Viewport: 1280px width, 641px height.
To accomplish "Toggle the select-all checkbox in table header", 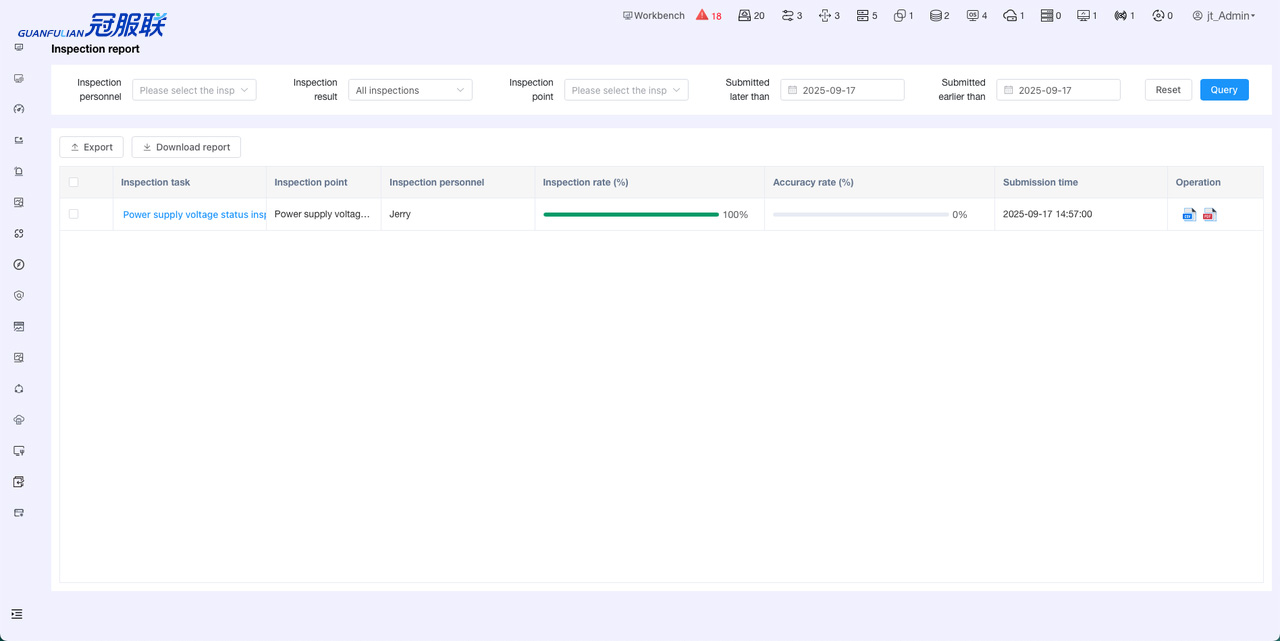I will pyautogui.click(x=74, y=182).
